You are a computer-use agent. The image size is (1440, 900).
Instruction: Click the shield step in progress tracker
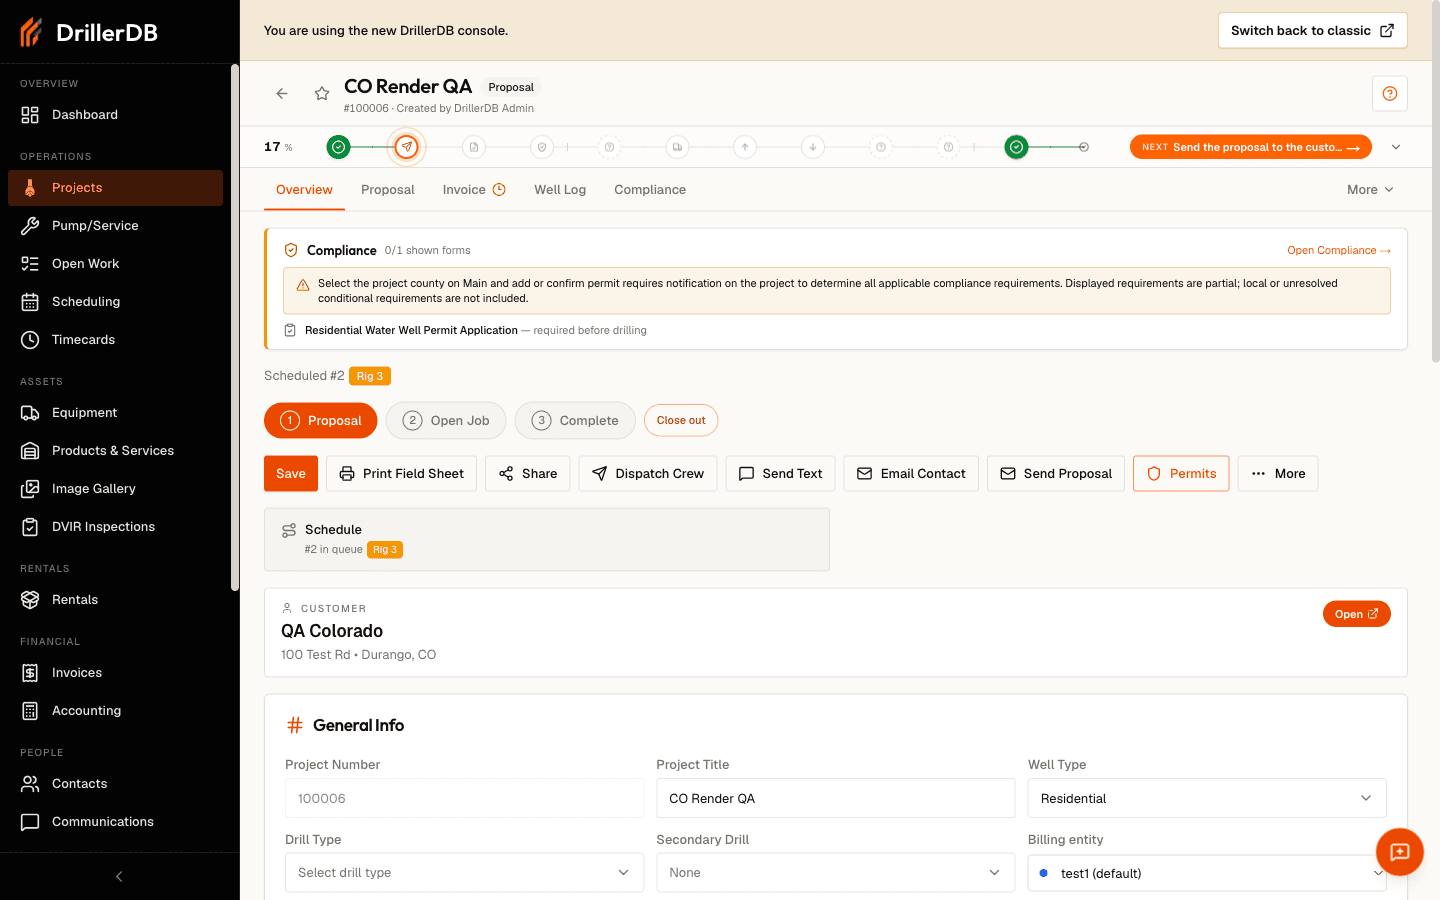click(542, 147)
